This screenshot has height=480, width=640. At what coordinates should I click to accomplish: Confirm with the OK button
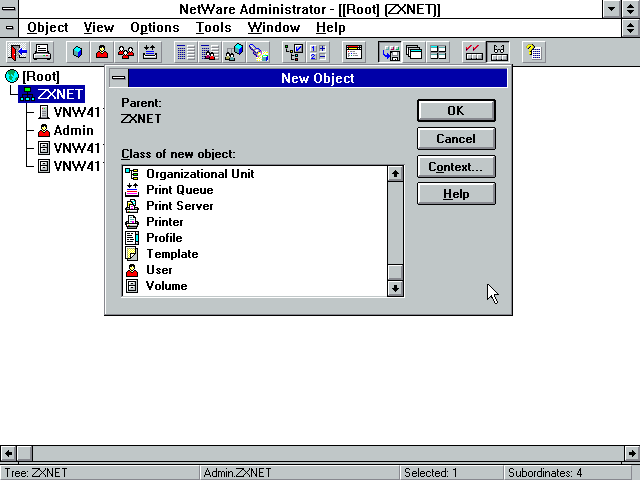click(x=456, y=111)
